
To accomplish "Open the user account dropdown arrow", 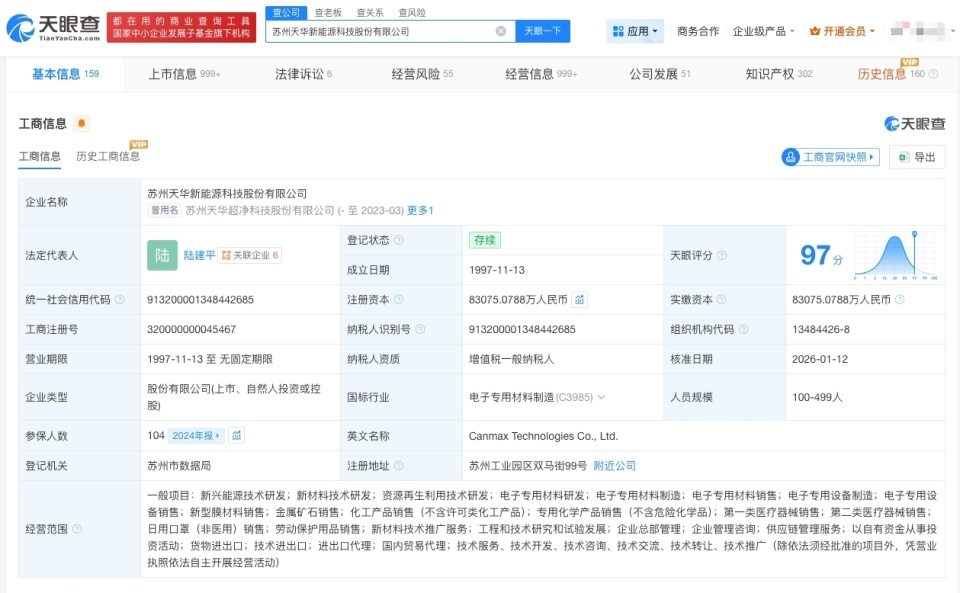I will [x=952, y=31].
